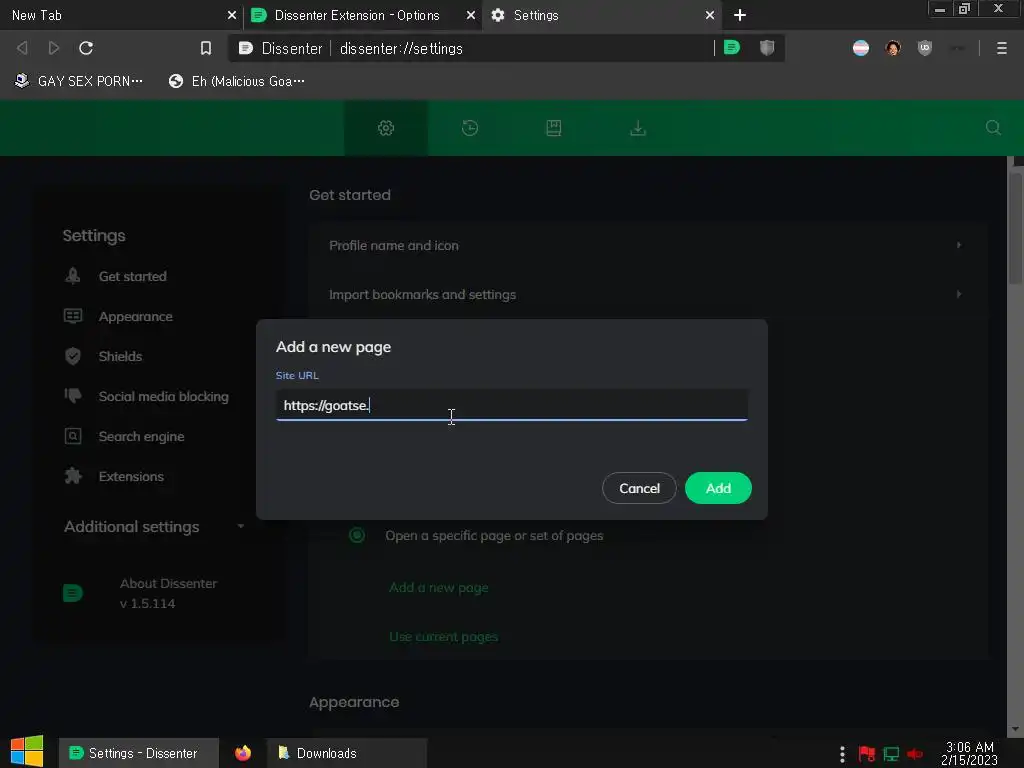Open Bookmarks from green toolbar
The height and width of the screenshot is (768, 1024).
(554, 128)
